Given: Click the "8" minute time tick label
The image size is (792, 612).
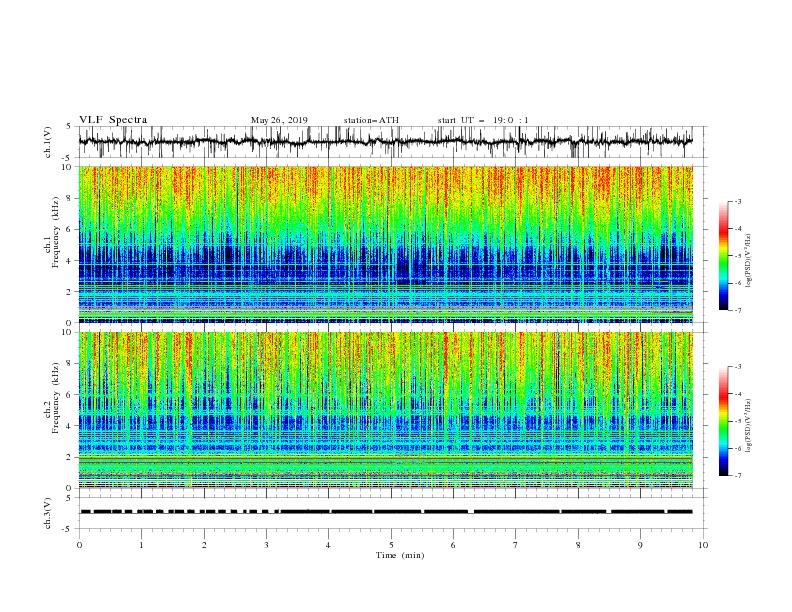Looking at the screenshot, I should click(x=578, y=545).
